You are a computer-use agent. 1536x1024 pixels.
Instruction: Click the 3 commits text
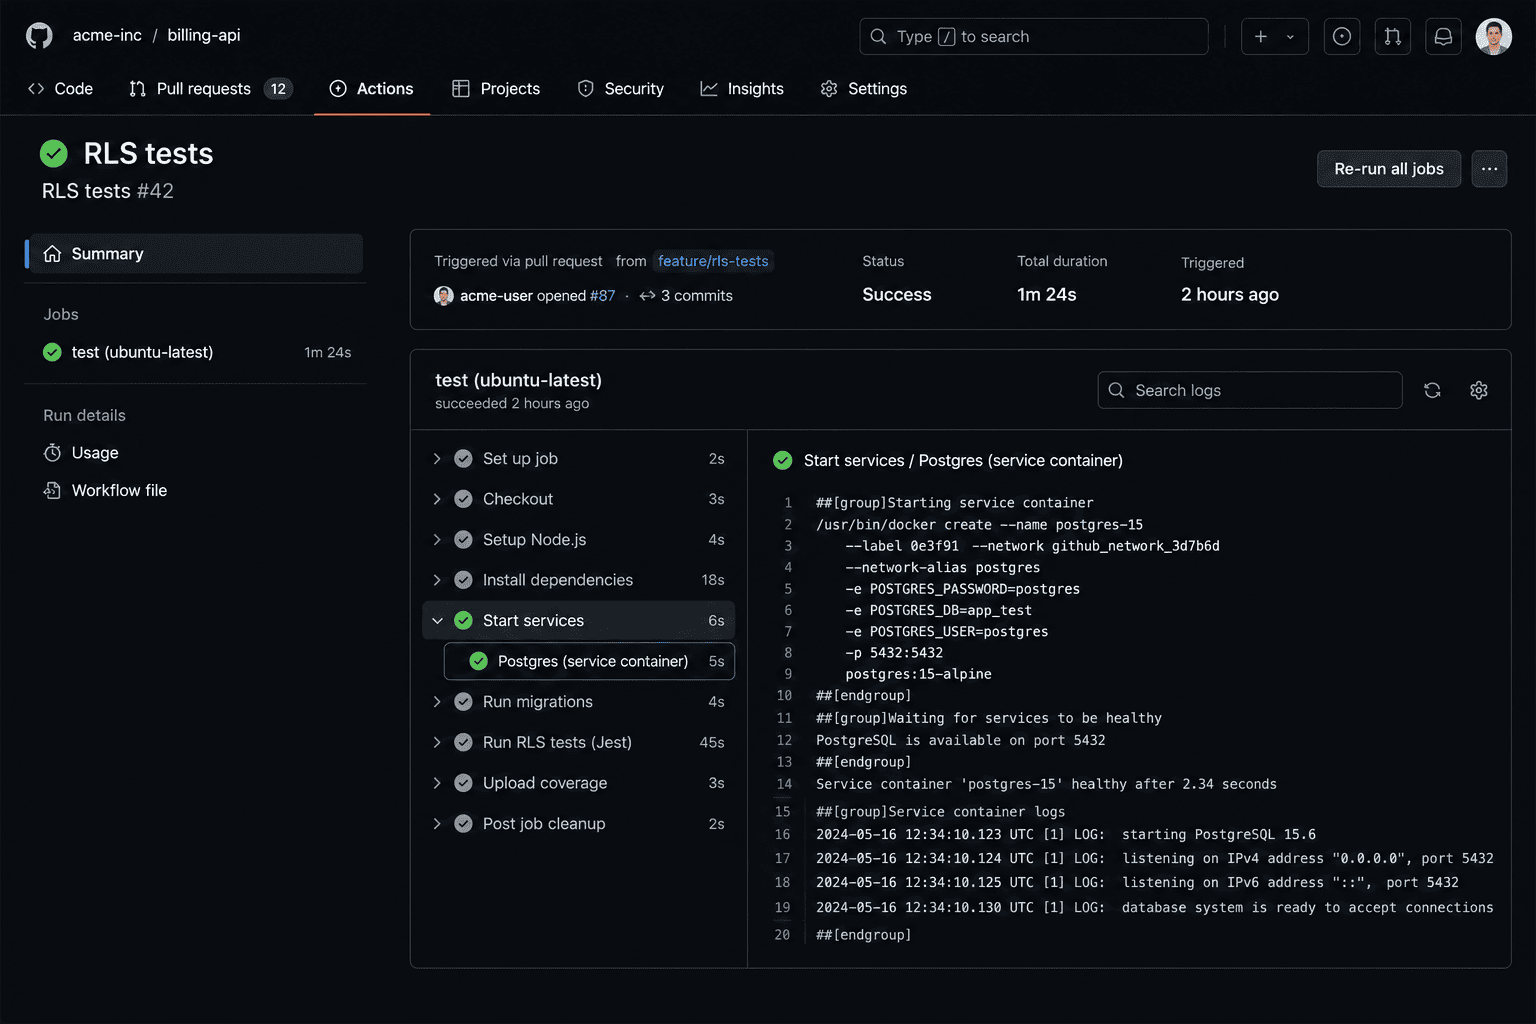point(696,296)
